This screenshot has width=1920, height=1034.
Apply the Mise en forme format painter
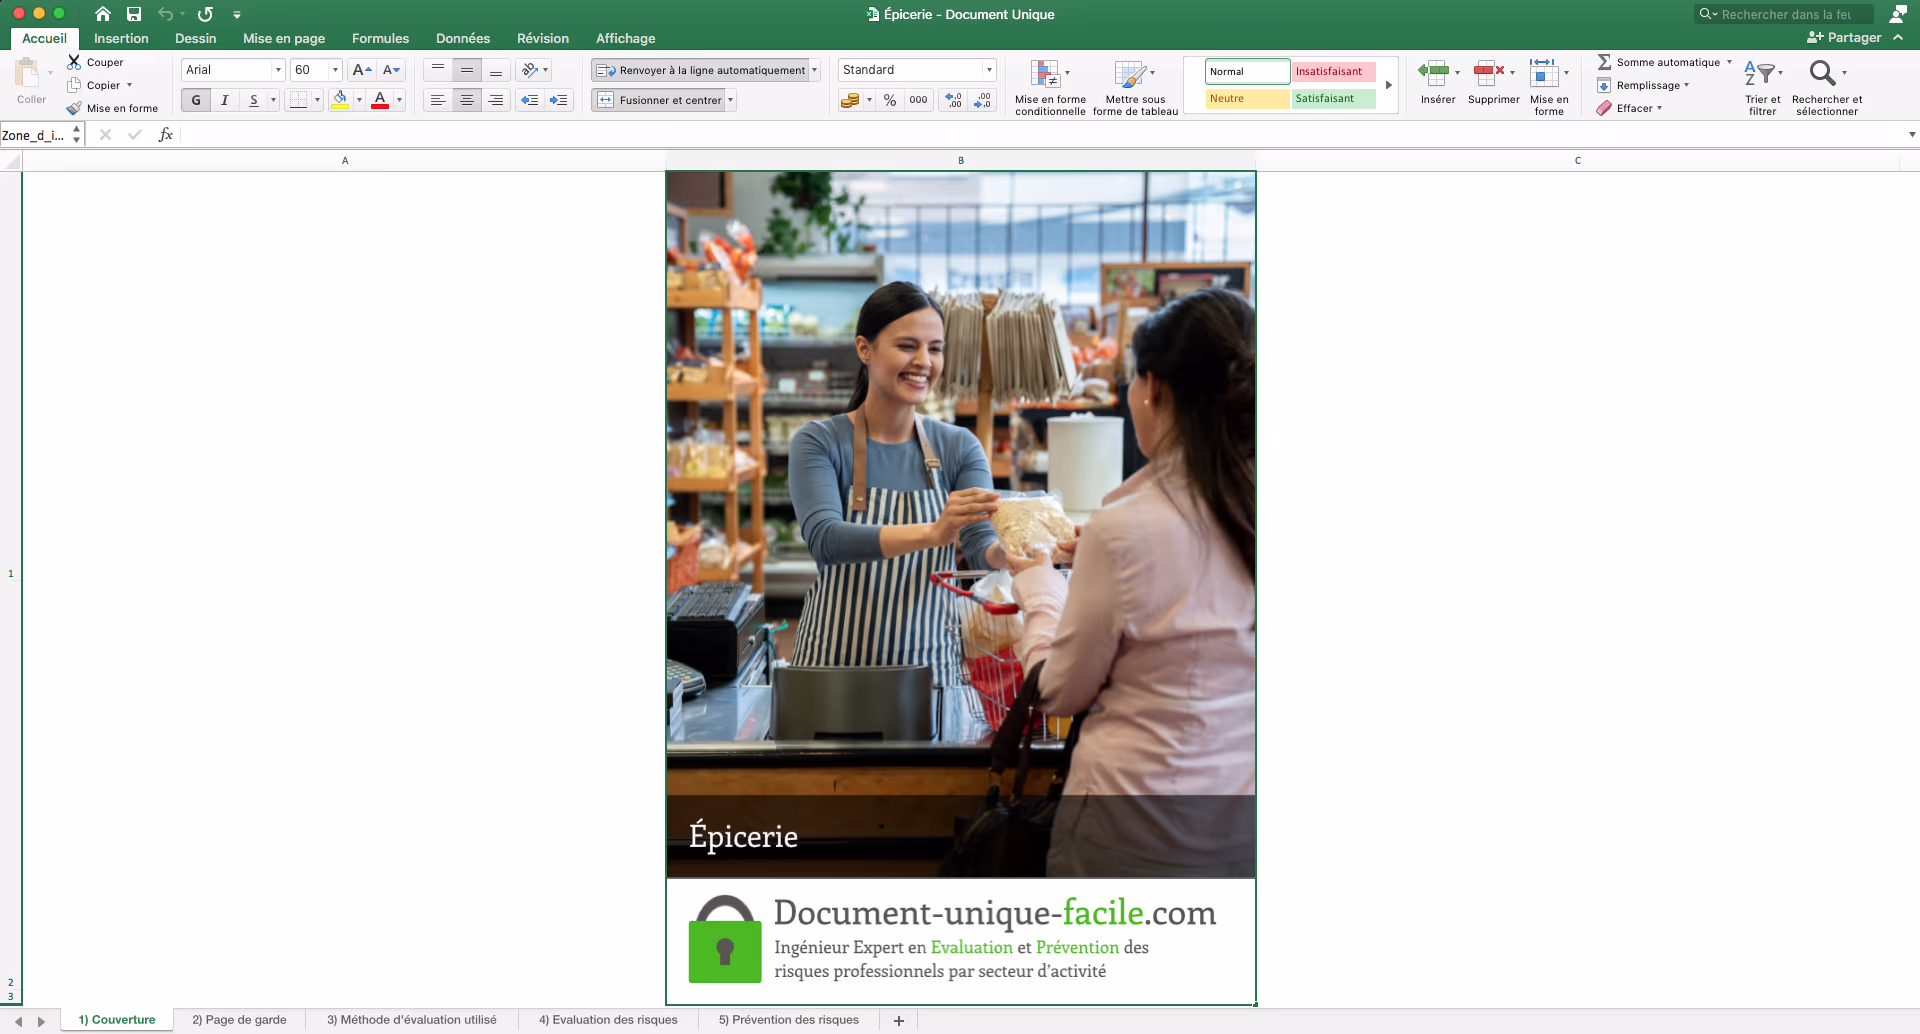point(112,108)
